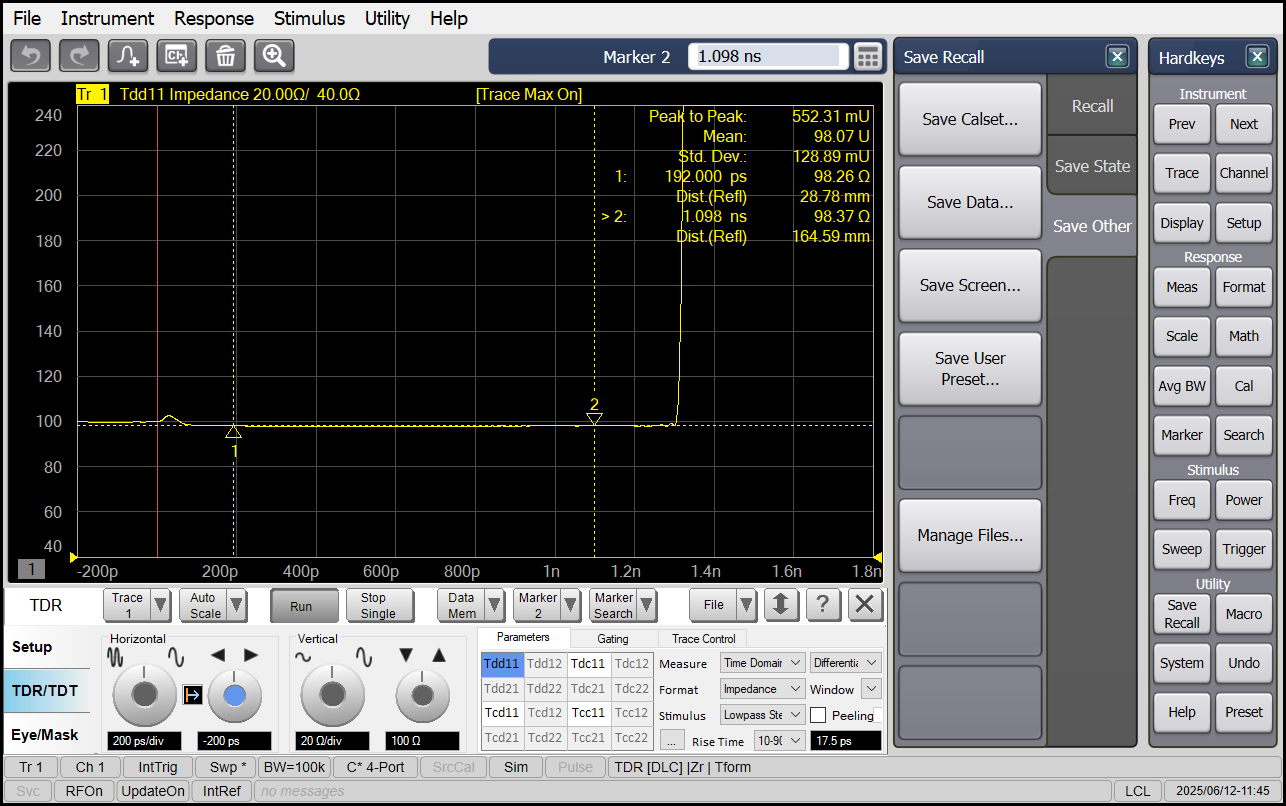The height and width of the screenshot is (806, 1286).
Task: Click the Preset hardkey
Action: (1244, 712)
